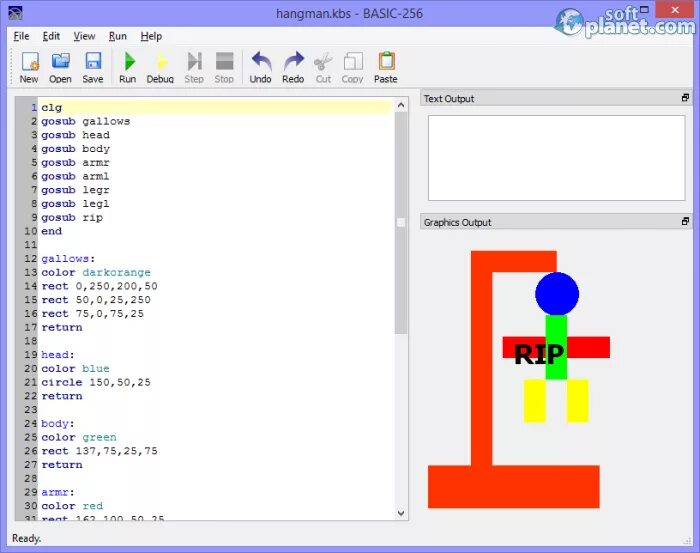Click the 'gallows:' label line
700x553 pixels.
point(68,259)
